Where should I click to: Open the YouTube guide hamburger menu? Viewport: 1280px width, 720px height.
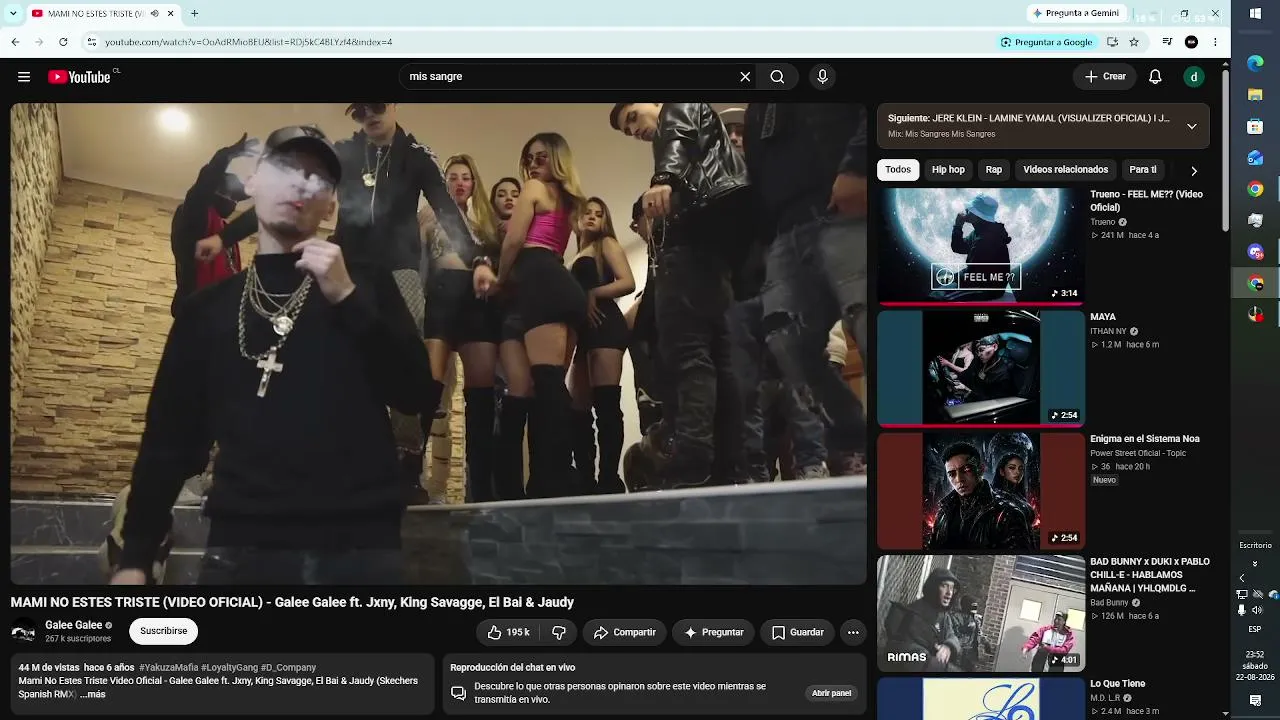pos(24,77)
